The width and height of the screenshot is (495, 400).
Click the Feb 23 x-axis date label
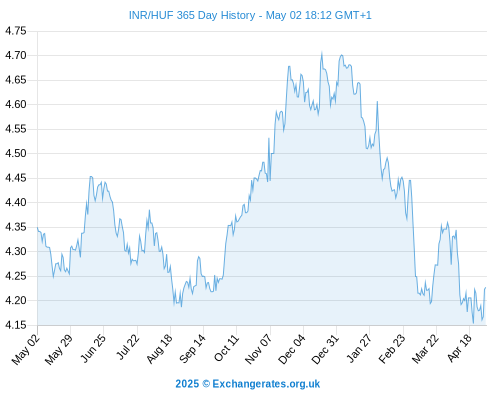coord(392,348)
